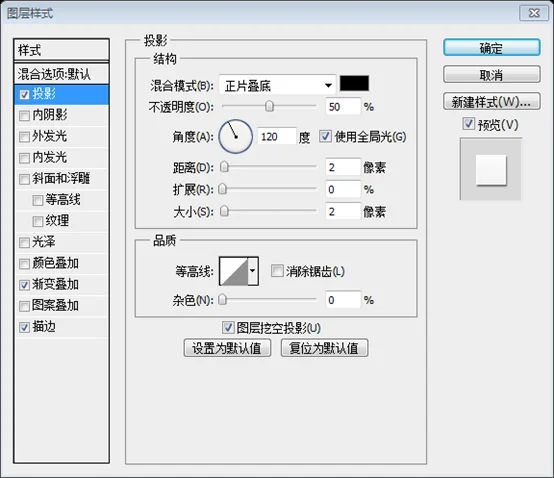Screen dimensions: 554x478
Task: Open the 正片叠底 blend mode dropdown
Action: tap(277, 85)
